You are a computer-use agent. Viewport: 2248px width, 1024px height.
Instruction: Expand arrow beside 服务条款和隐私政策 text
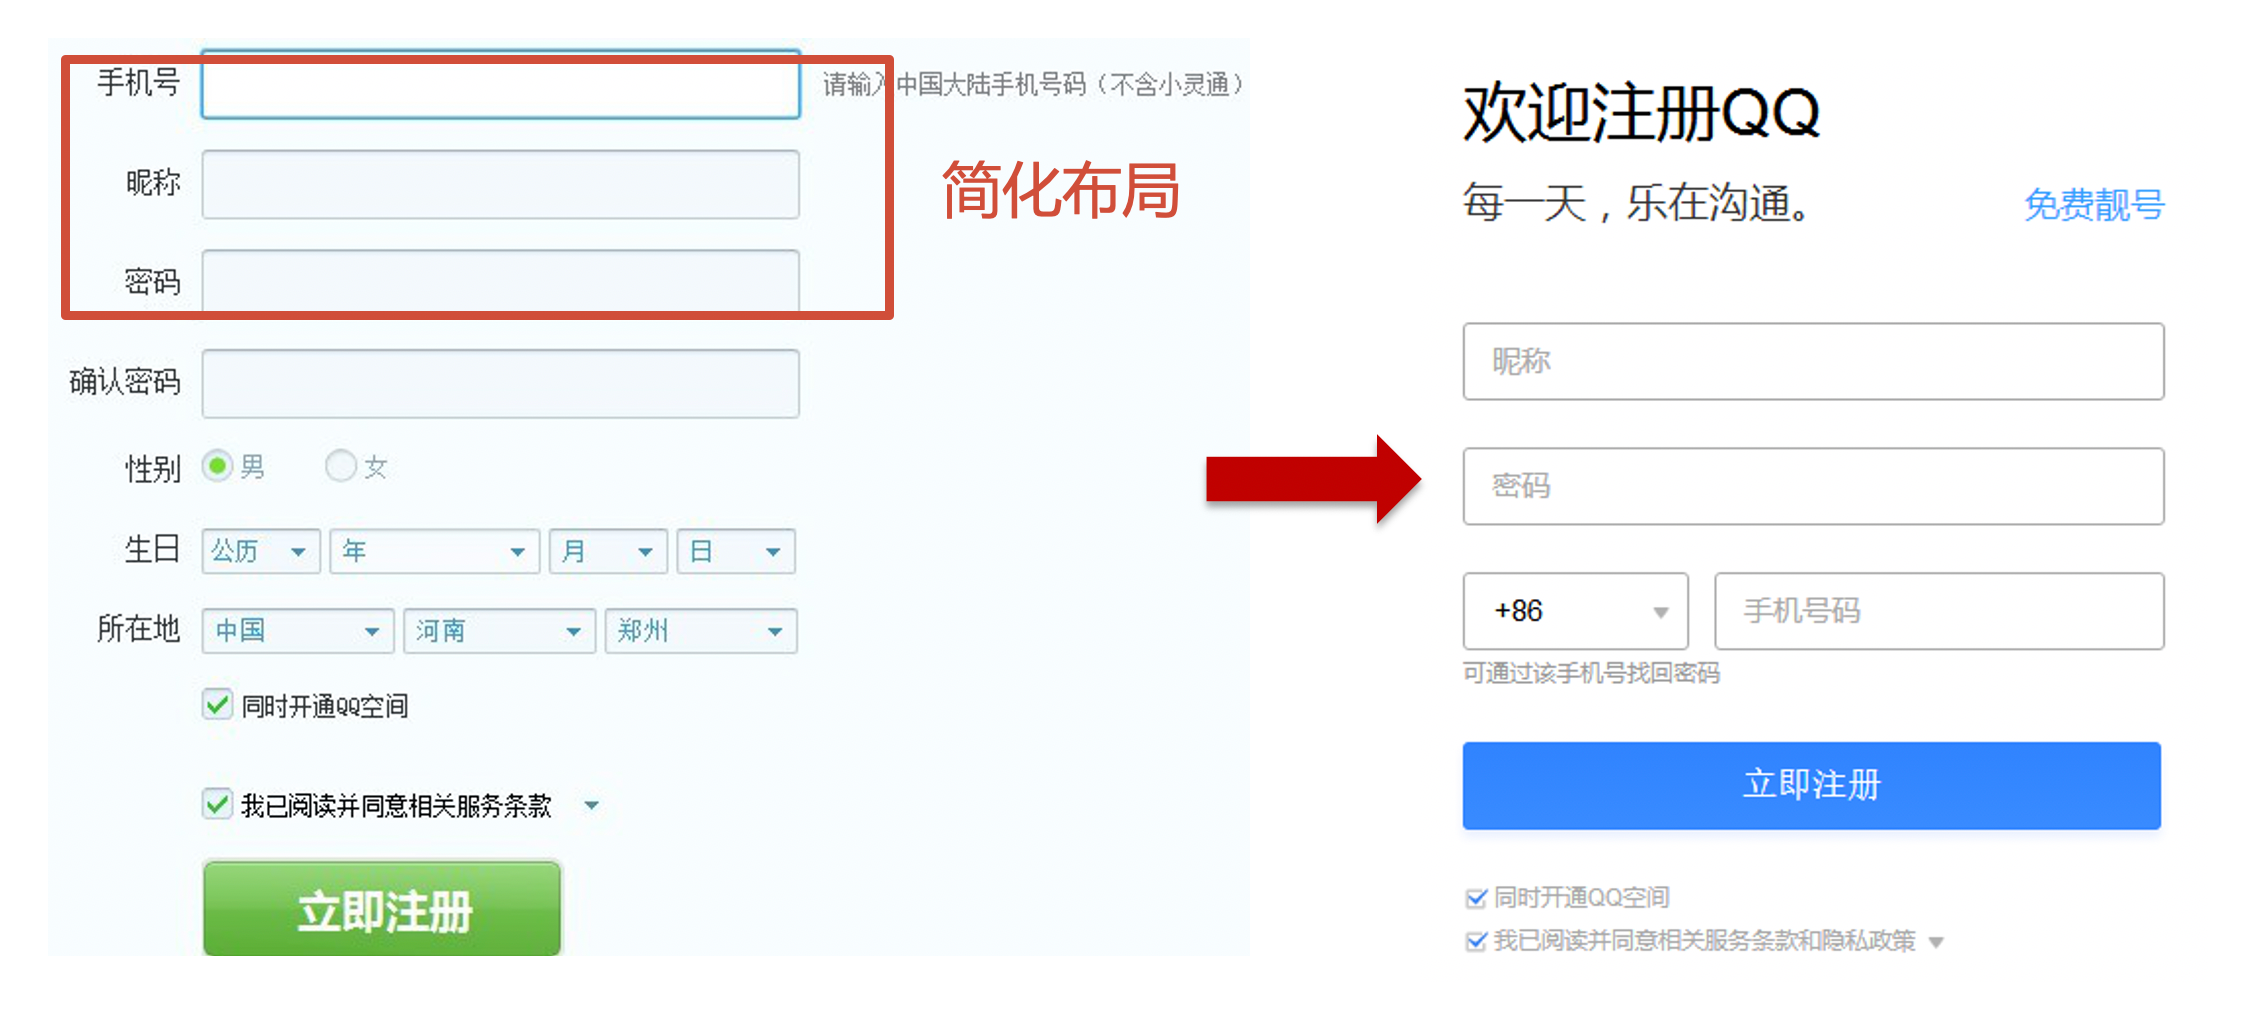point(1936,942)
